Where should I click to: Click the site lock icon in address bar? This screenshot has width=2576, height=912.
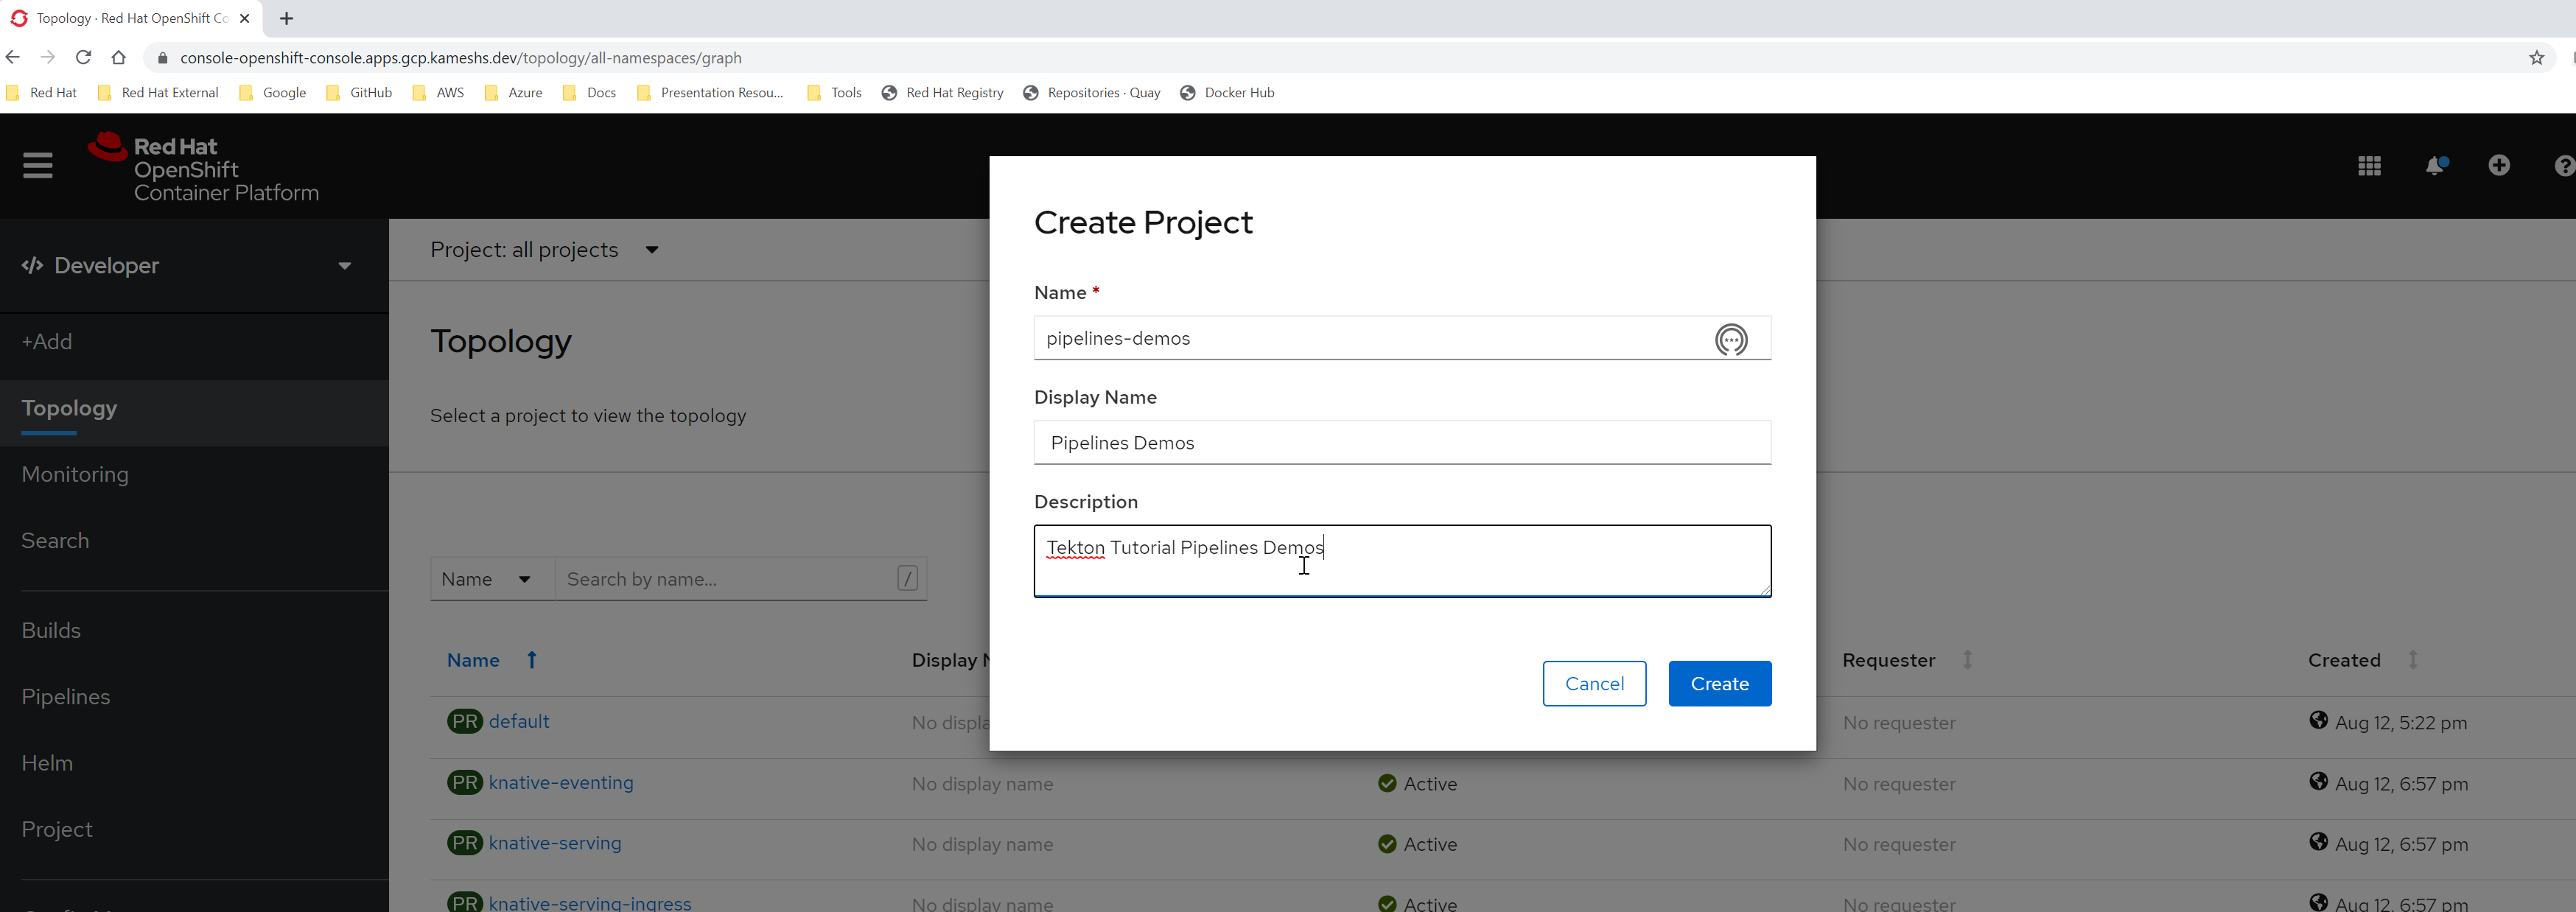tap(163, 58)
